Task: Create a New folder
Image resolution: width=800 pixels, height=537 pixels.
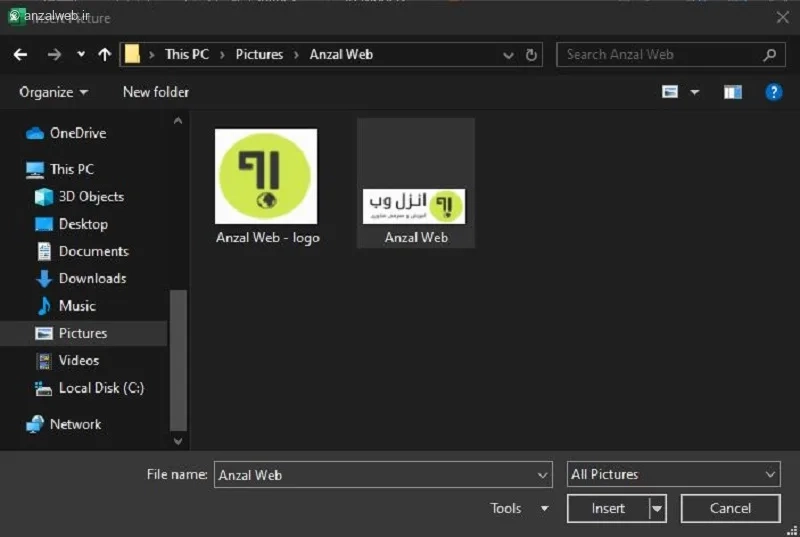Action: tap(156, 92)
